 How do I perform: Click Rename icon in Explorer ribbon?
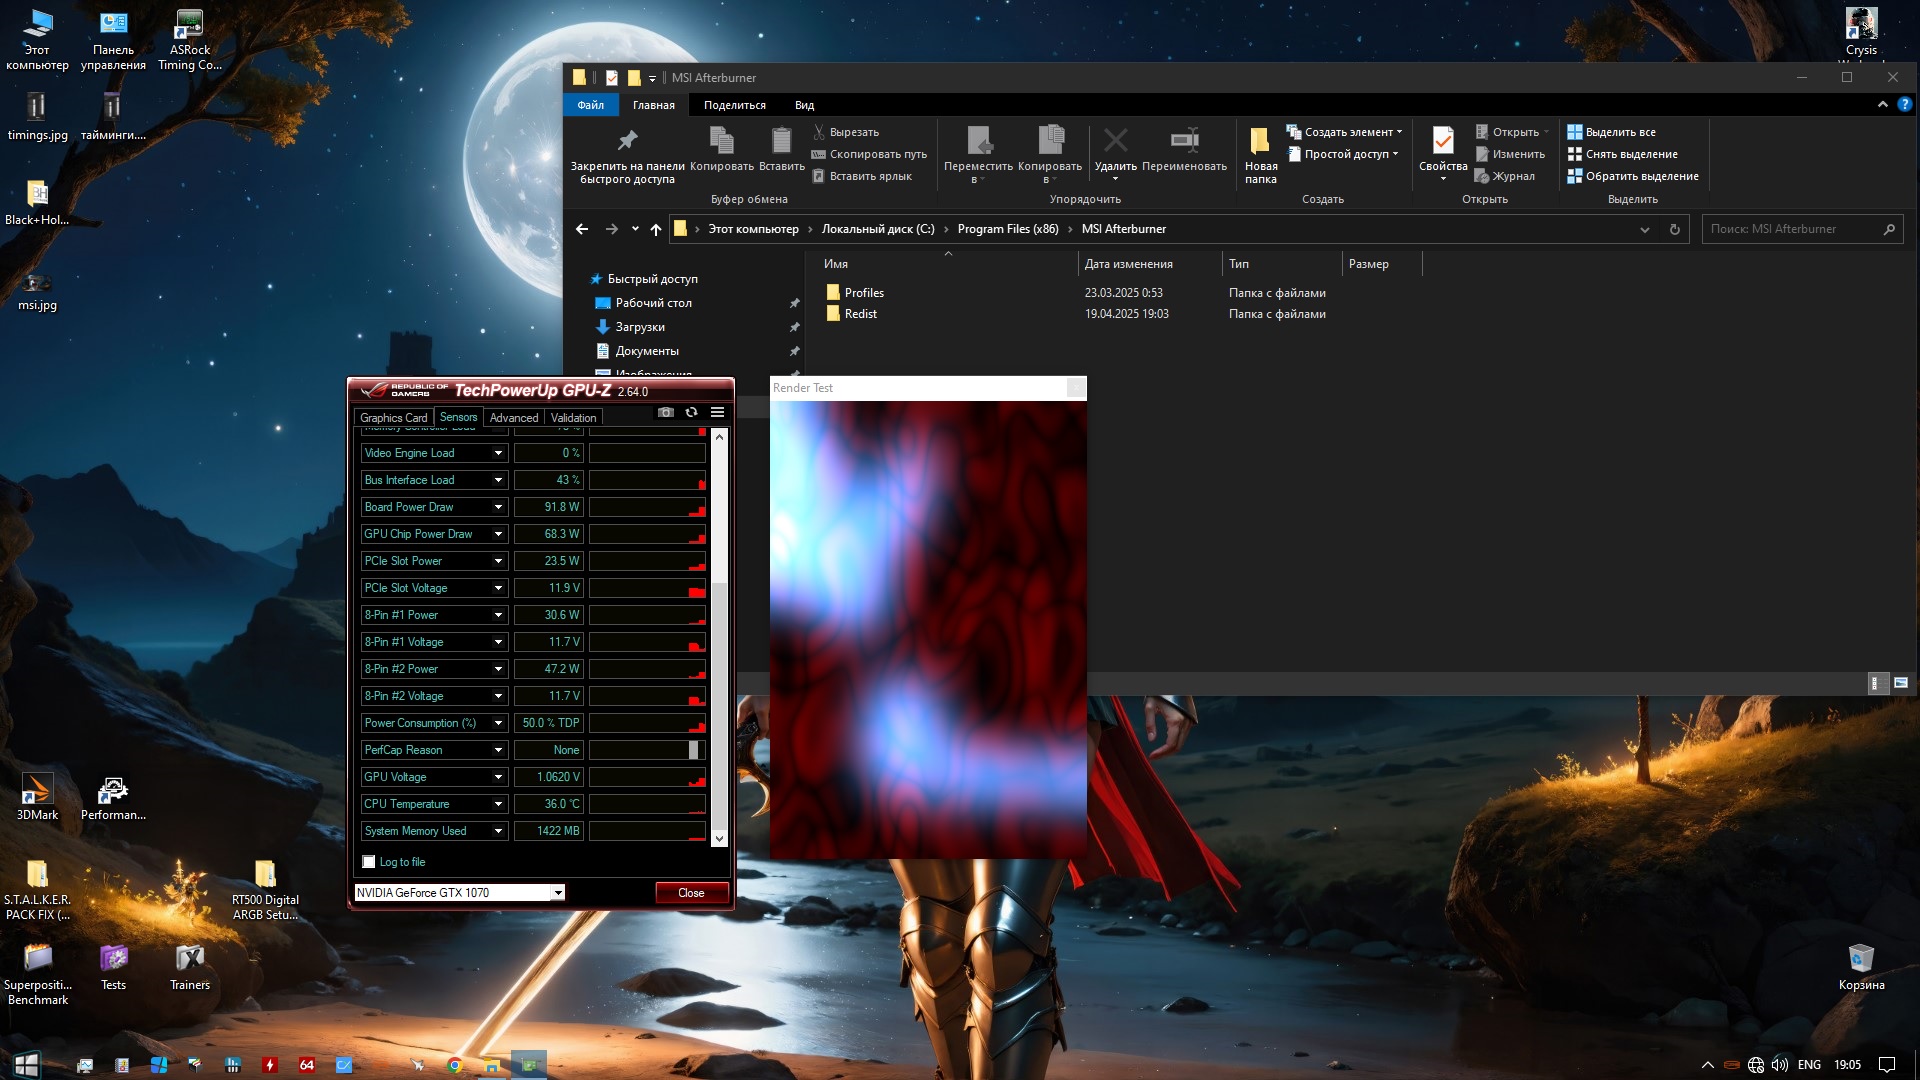point(1184,140)
